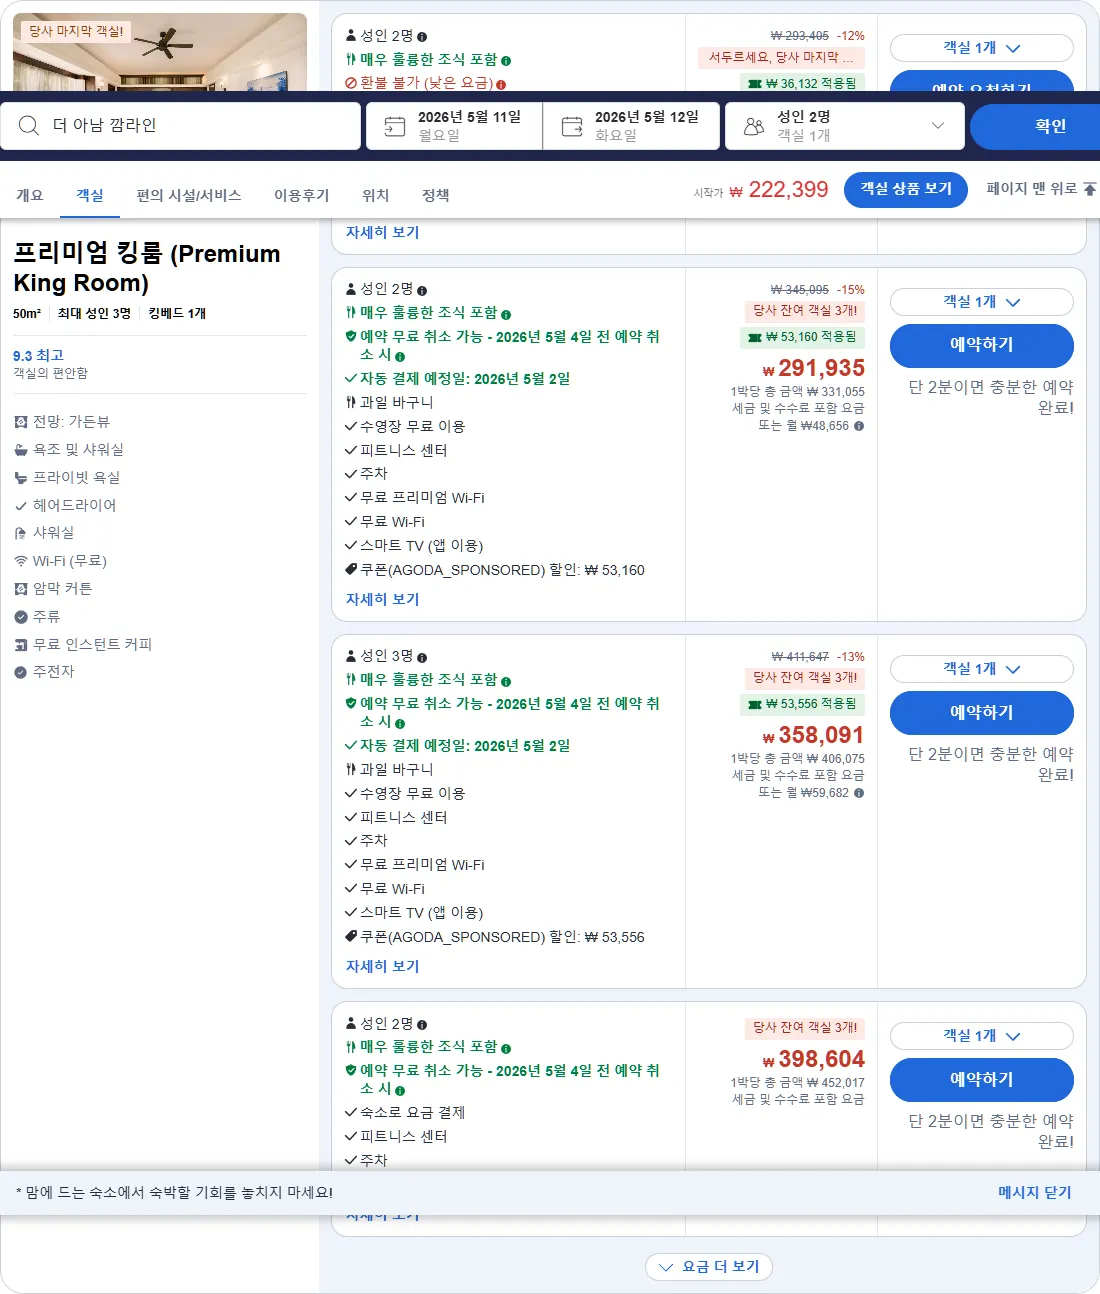This screenshot has width=1100, height=1294.
Task: Click the 당사 마지막 객실! badge
Action: [76, 31]
